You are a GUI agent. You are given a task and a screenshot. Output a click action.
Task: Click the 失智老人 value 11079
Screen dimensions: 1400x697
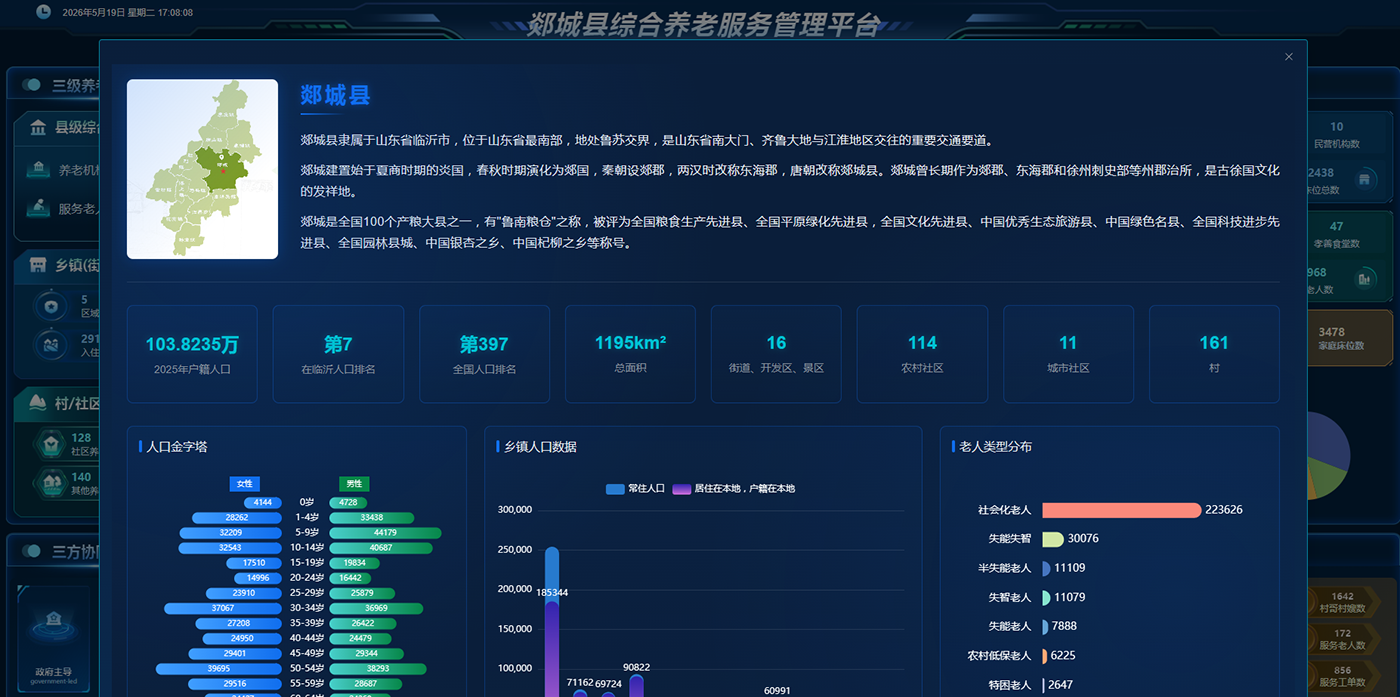point(1069,597)
